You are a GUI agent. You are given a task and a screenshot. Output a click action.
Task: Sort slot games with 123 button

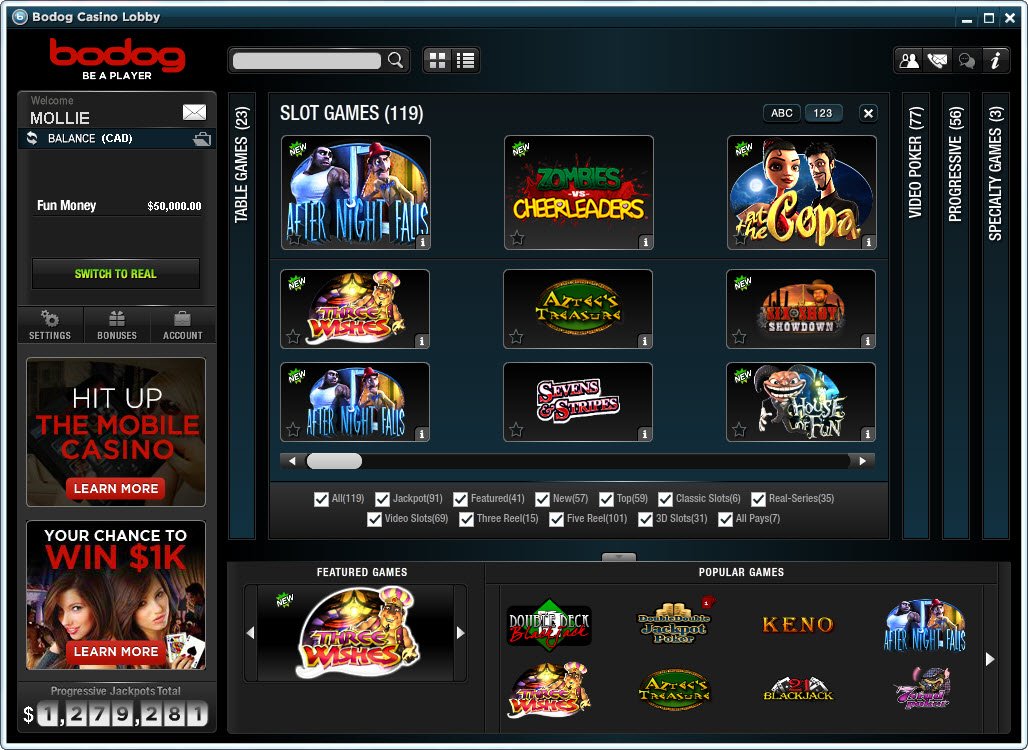point(823,113)
